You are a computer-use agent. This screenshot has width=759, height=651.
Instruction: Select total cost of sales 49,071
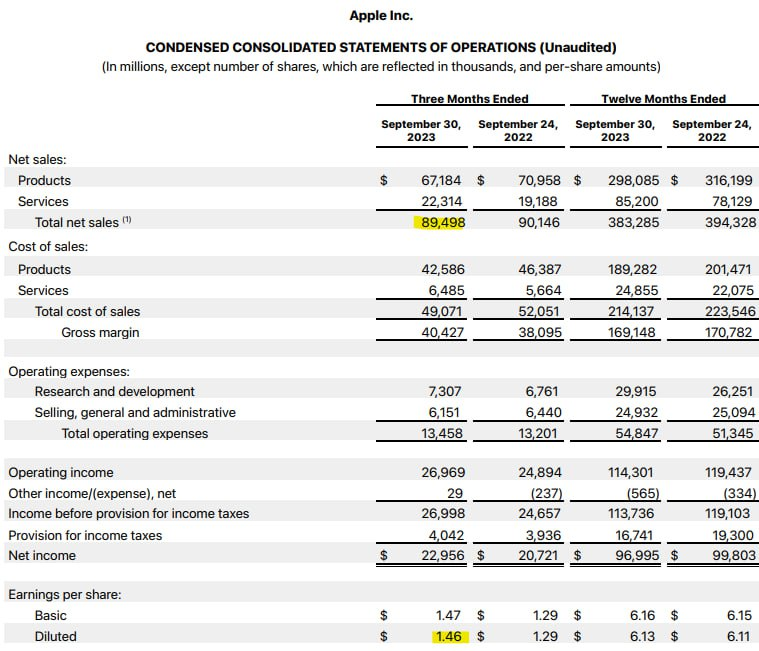(441, 311)
